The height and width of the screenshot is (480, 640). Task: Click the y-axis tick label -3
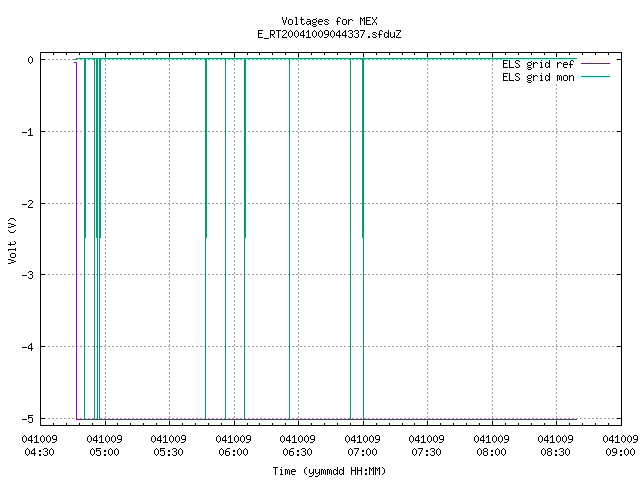point(28,276)
